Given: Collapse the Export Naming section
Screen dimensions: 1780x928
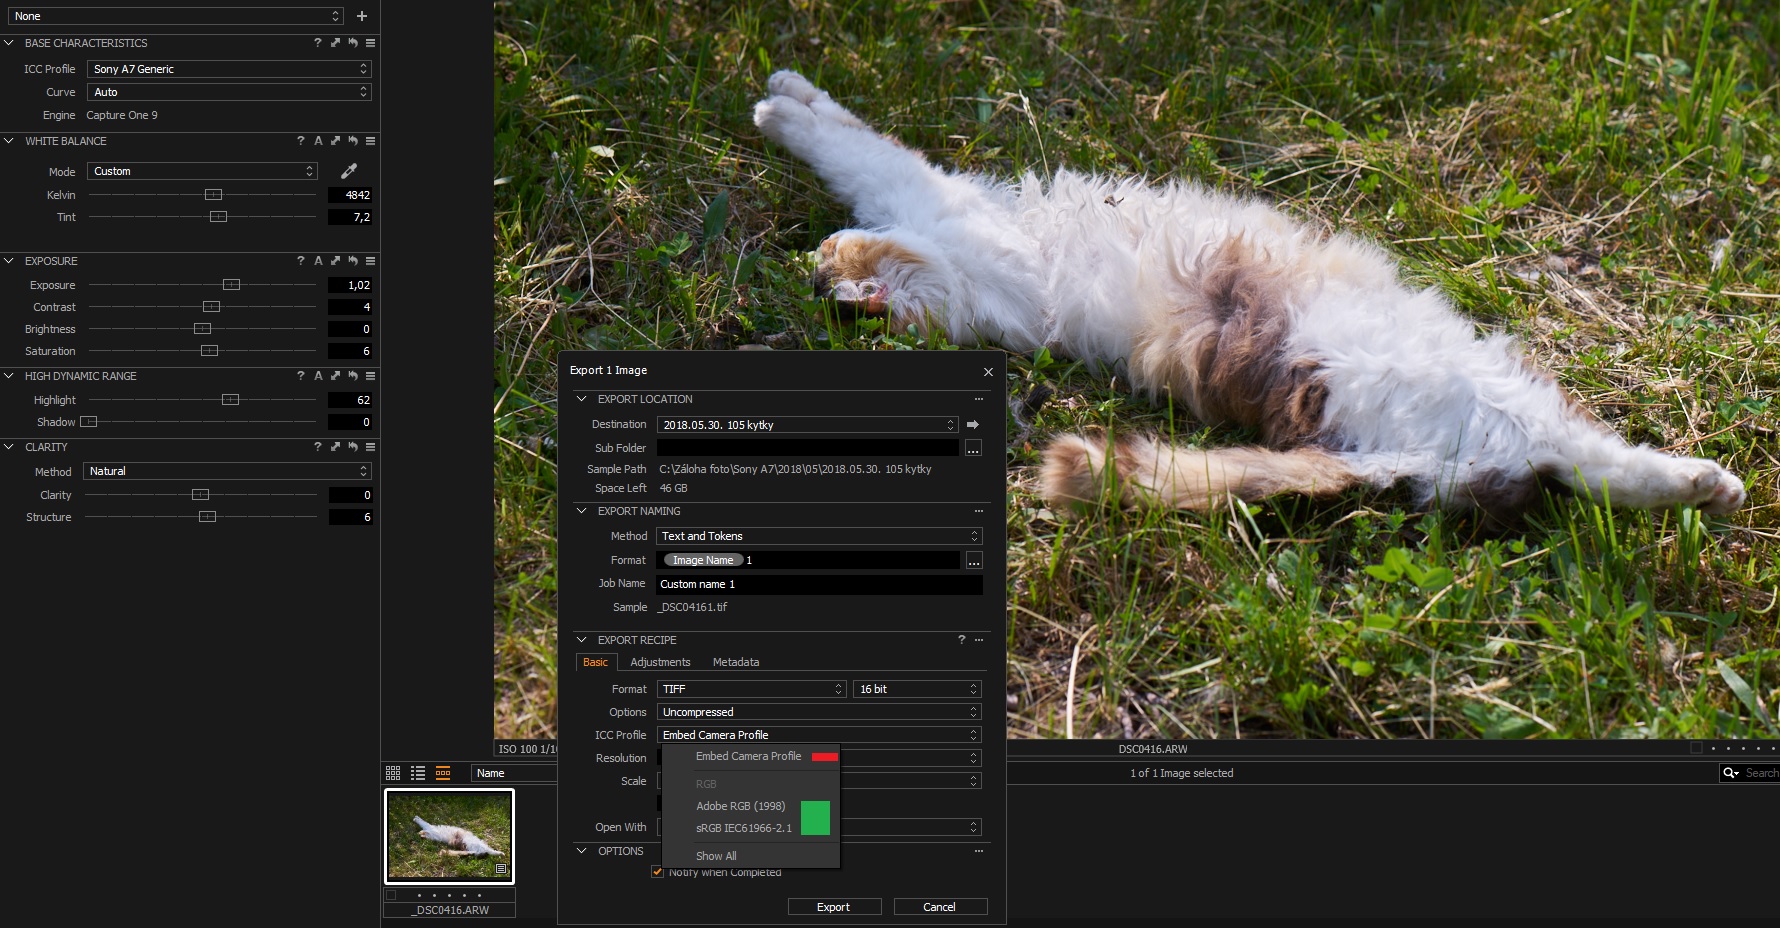Looking at the screenshot, I should (582, 511).
